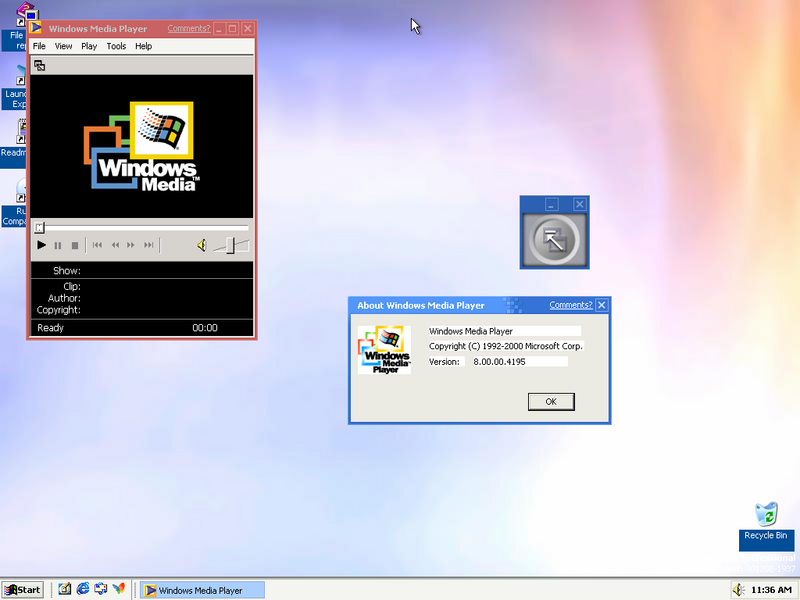Viewport: 800px width, 600px height.
Task: Minimize the Windows Media Player window
Action: coord(219,29)
